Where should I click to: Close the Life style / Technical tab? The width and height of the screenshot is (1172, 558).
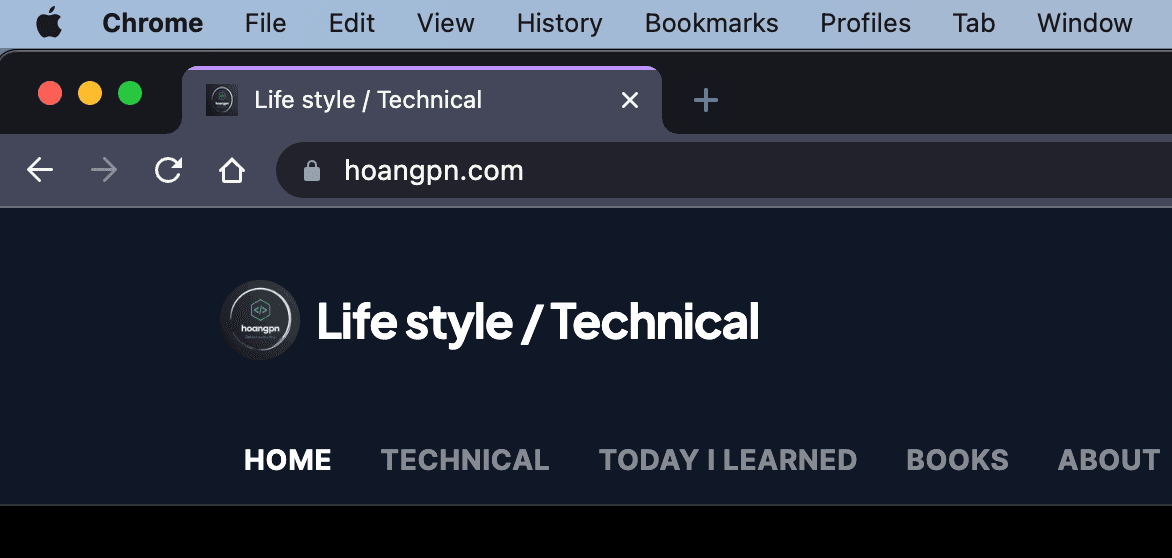coord(630,100)
